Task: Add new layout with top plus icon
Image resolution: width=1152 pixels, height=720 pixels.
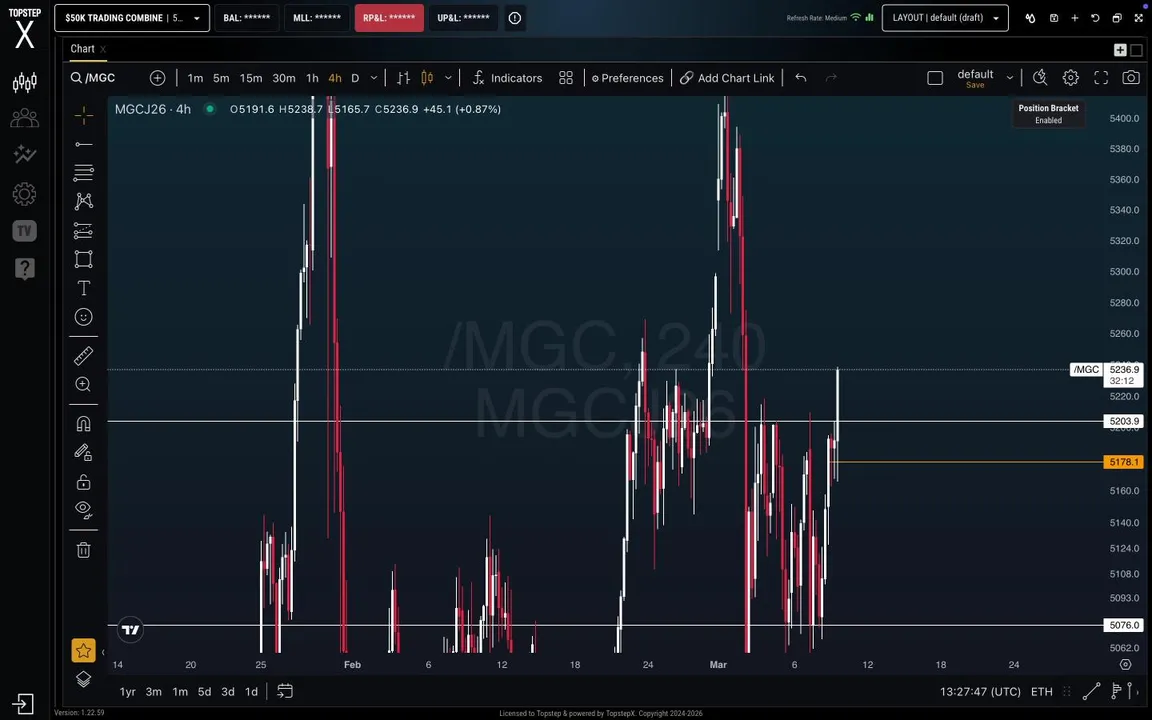Action: [x=1074, y=18]
